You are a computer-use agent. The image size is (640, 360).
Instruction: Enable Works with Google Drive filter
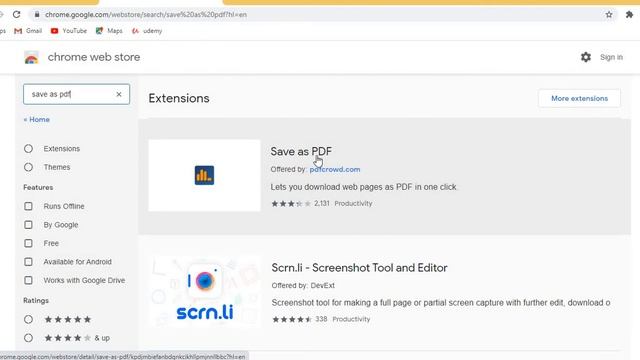pos(28,280)
